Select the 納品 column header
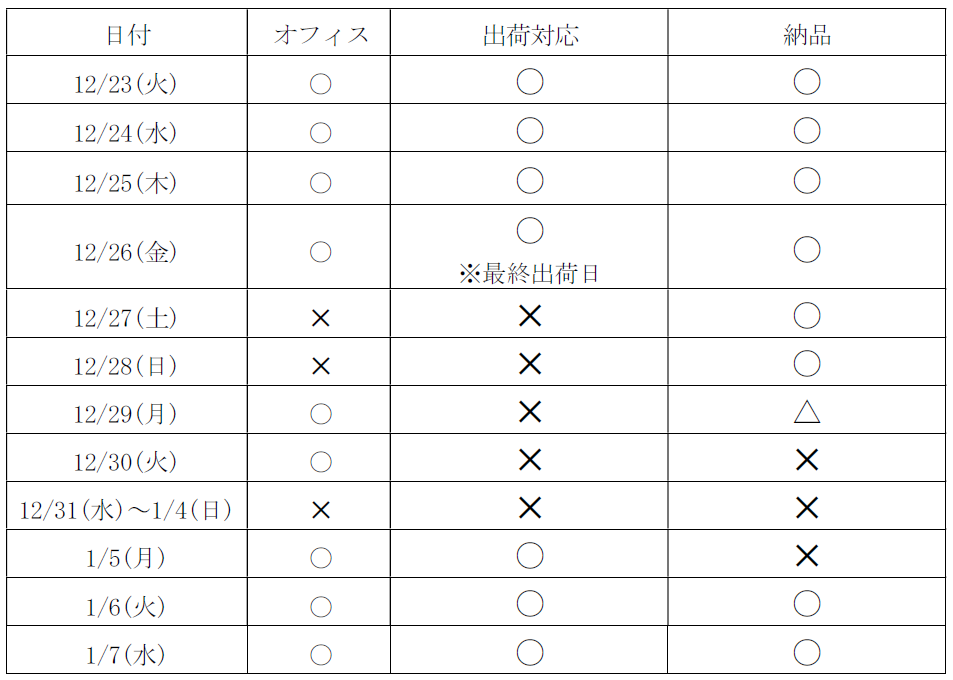 coord(806,36)
